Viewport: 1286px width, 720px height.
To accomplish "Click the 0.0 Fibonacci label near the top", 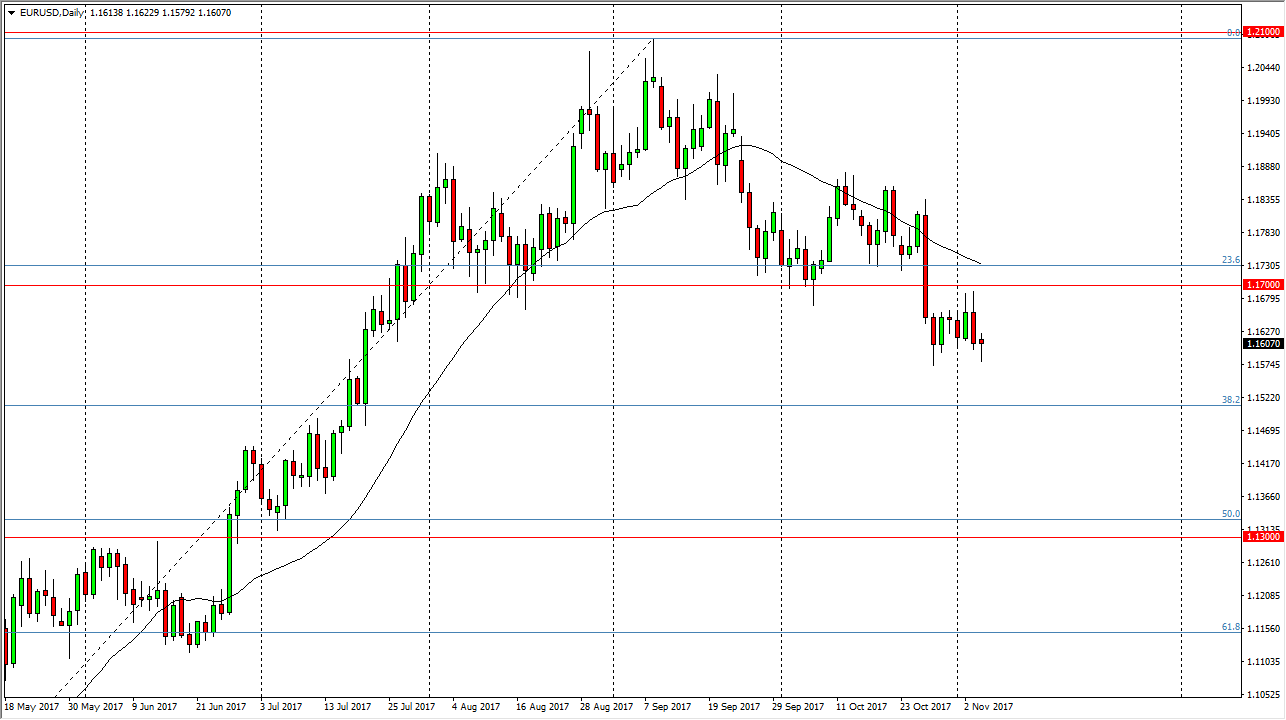I will click(1231, 32).
